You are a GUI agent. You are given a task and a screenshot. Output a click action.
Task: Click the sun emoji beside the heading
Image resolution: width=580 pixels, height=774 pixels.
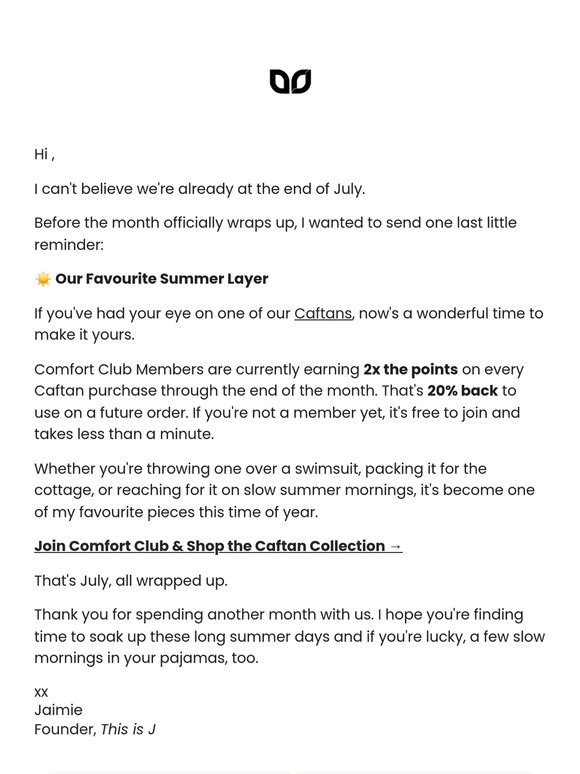43,279
